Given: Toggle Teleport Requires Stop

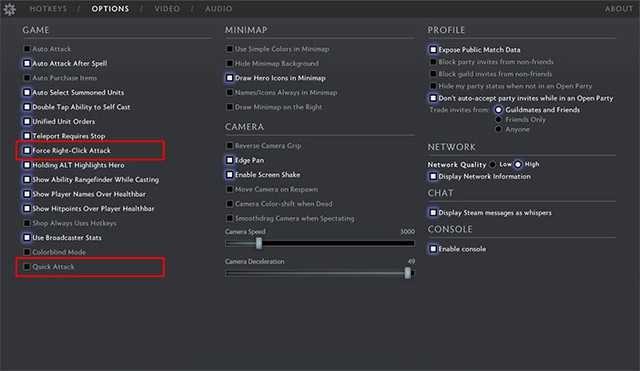Looking at the screenshot, I should (27, 136).
